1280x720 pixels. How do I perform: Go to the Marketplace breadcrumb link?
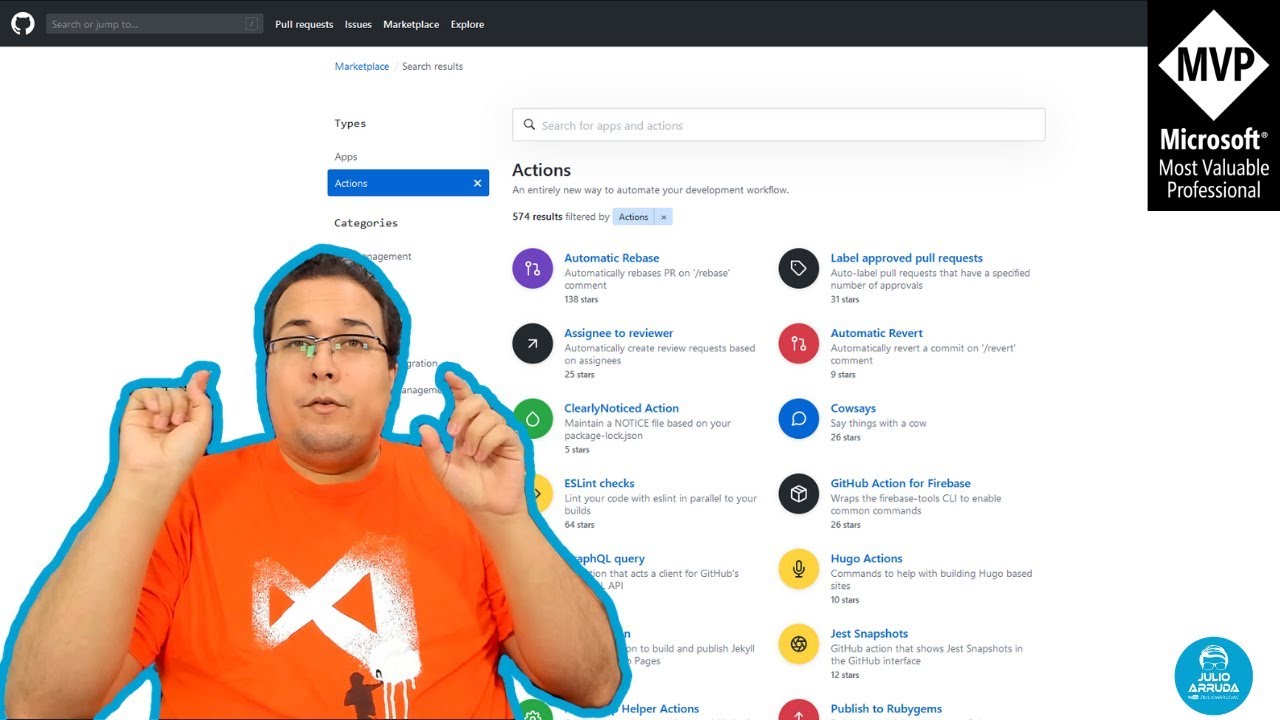point(362,66)
